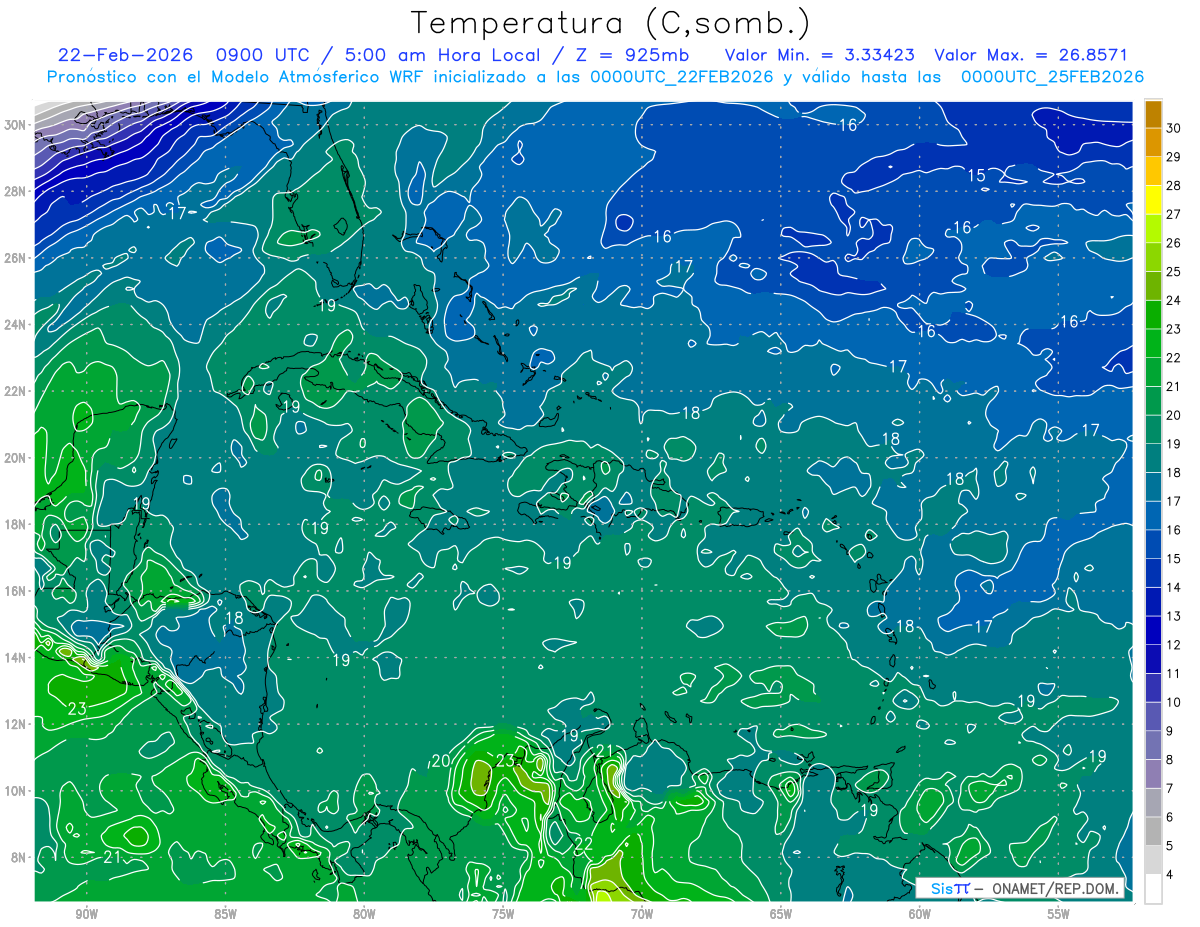Image resolution: width=1200 pixels, height=927 pixels.
Task: Click colorbar scale label "6"
Action: tap(1171, 818)
